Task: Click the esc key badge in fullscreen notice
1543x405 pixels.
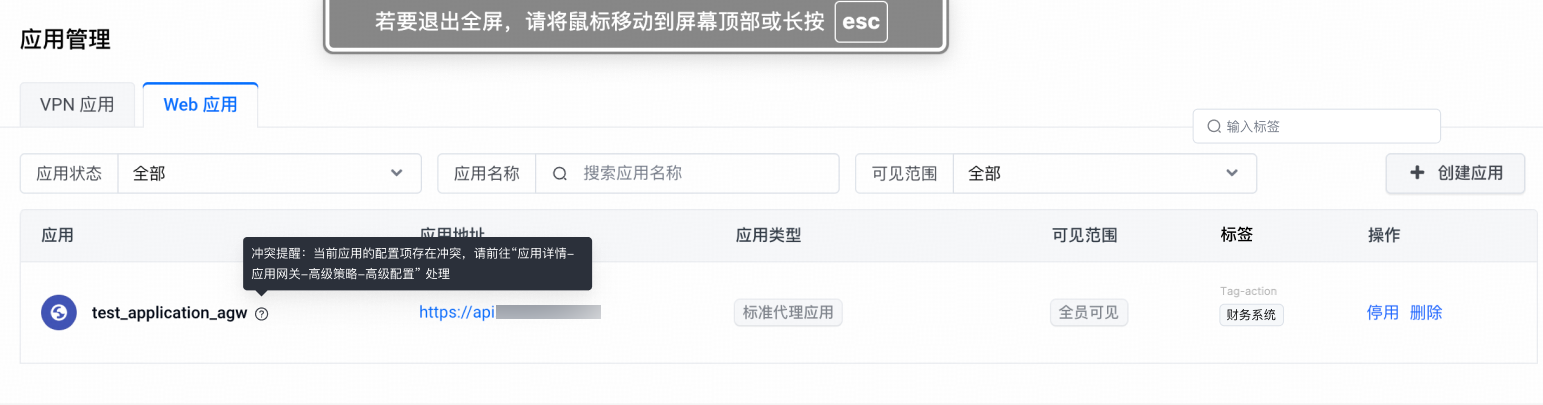Action: pyautogui.click(x=861, y=23)
